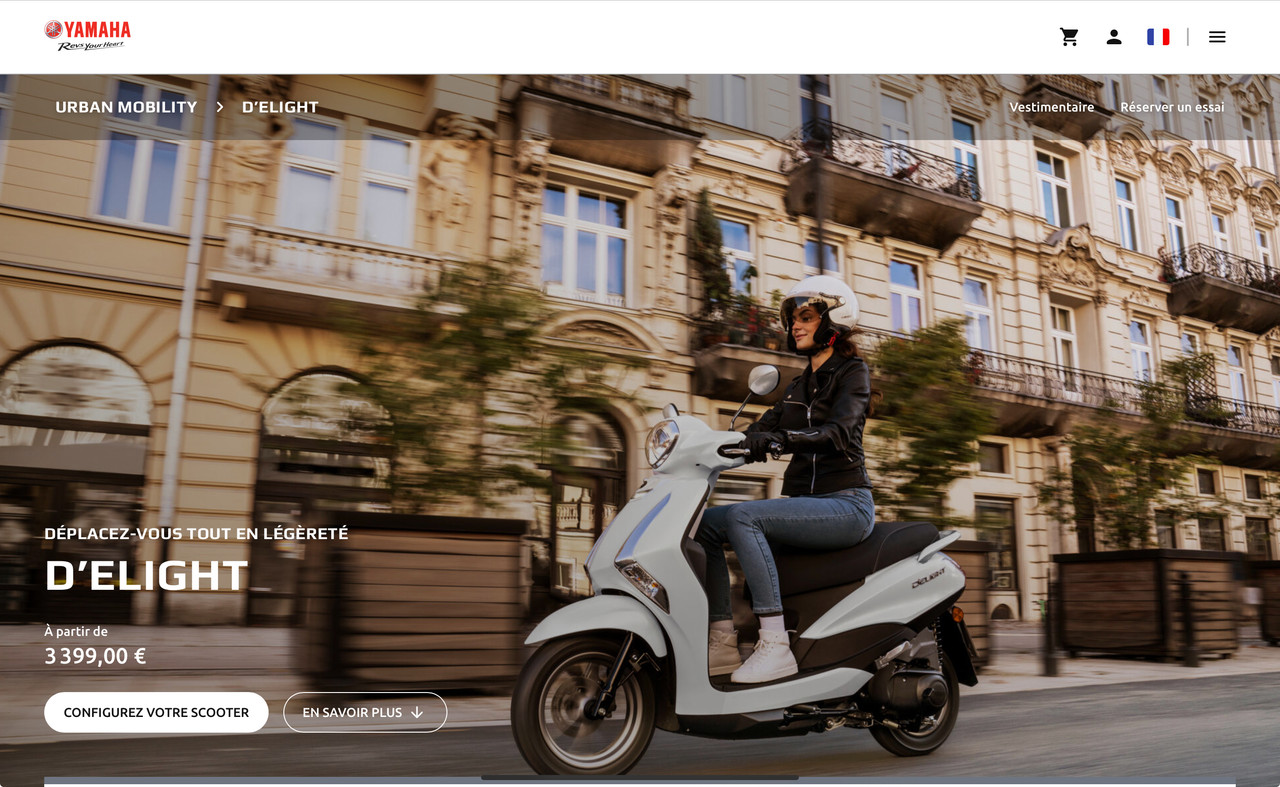This screenshot has height=787, width=1280.
Task: Click the D'ELIGHT hero title
Action: [146, 576]
